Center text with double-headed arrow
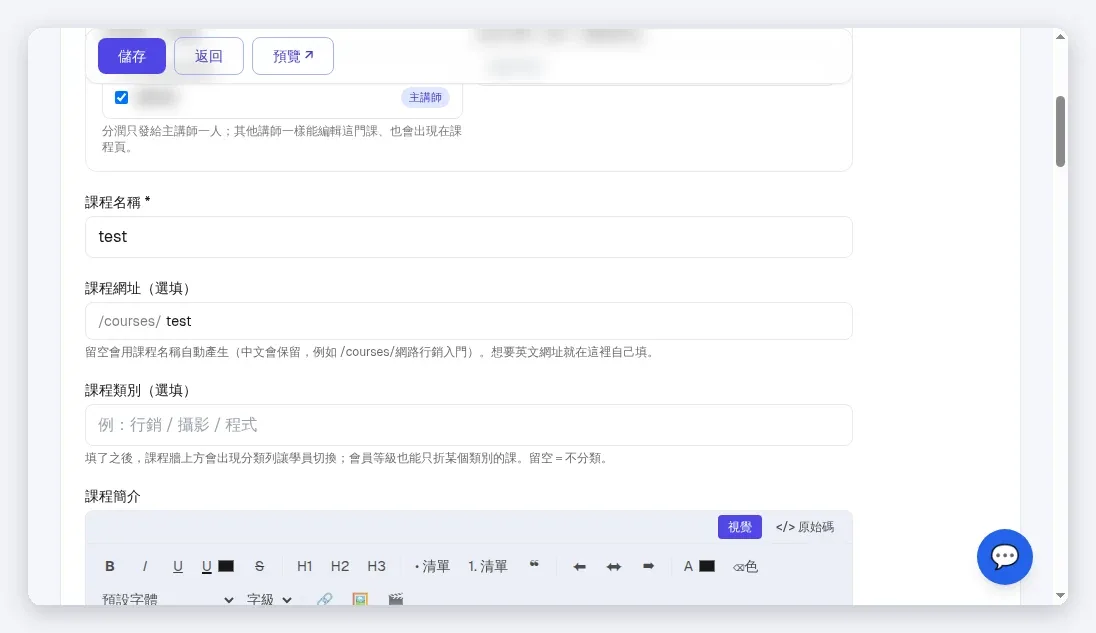 (x=614, y=567)
